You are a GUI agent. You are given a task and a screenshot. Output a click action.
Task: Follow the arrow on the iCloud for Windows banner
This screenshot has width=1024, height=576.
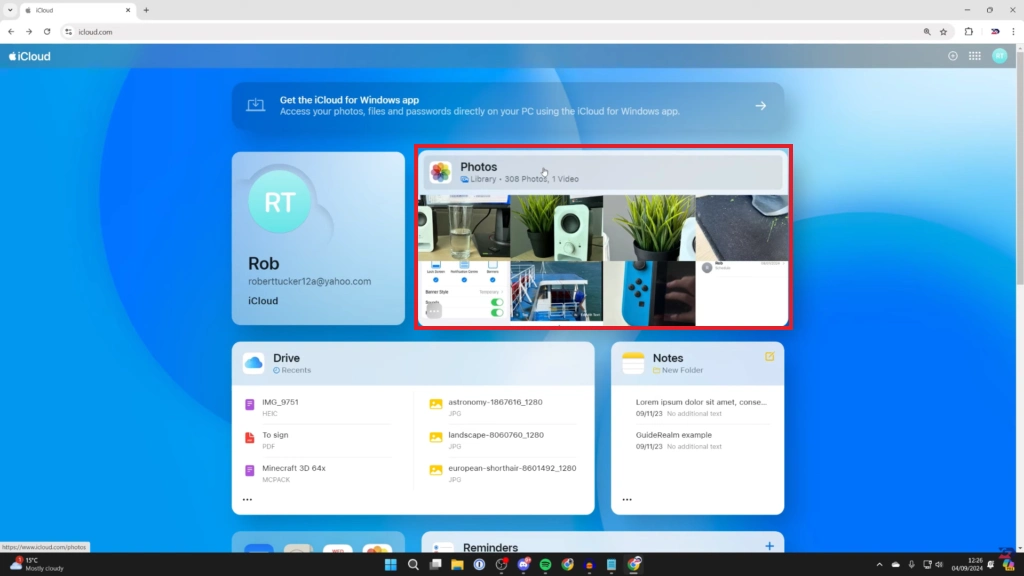[761, 105]
